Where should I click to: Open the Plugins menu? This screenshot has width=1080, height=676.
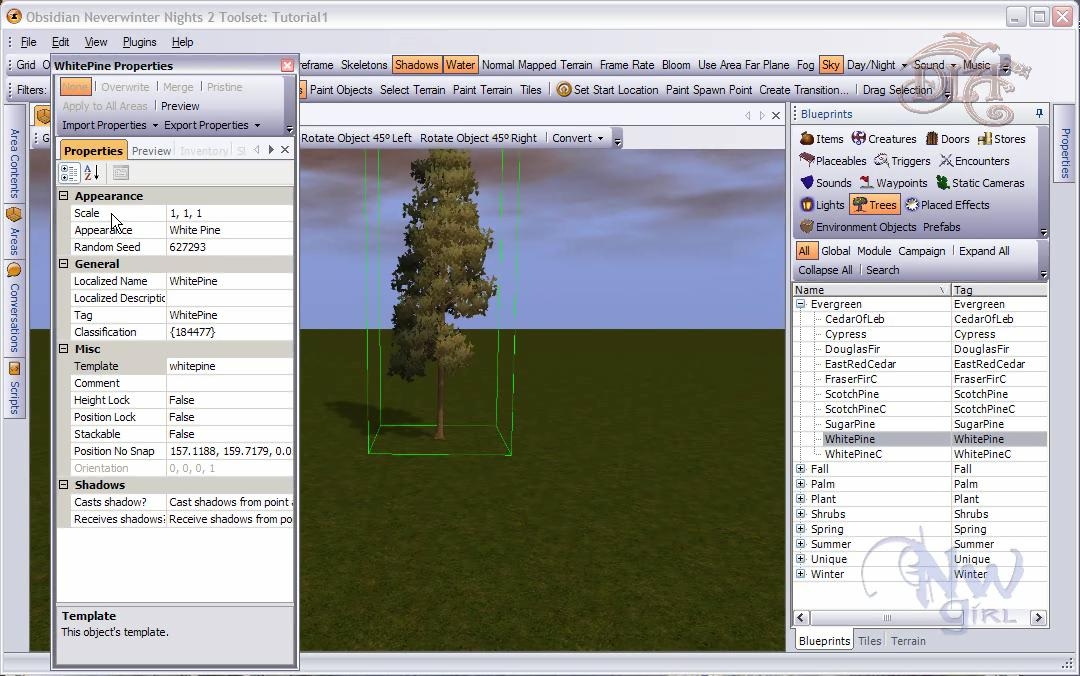[x=139, y=42]
